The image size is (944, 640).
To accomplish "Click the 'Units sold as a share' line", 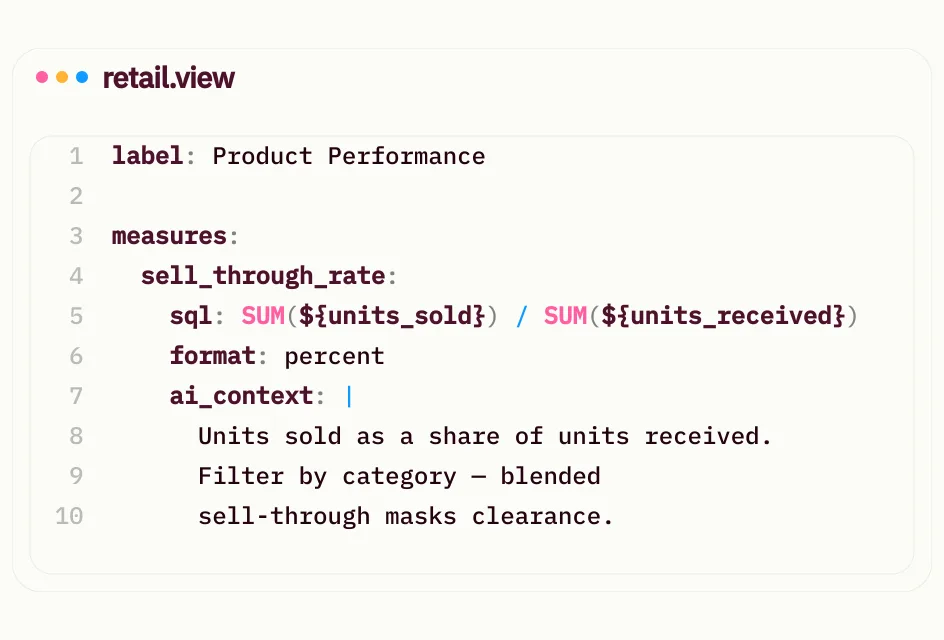I will point(485,436).
